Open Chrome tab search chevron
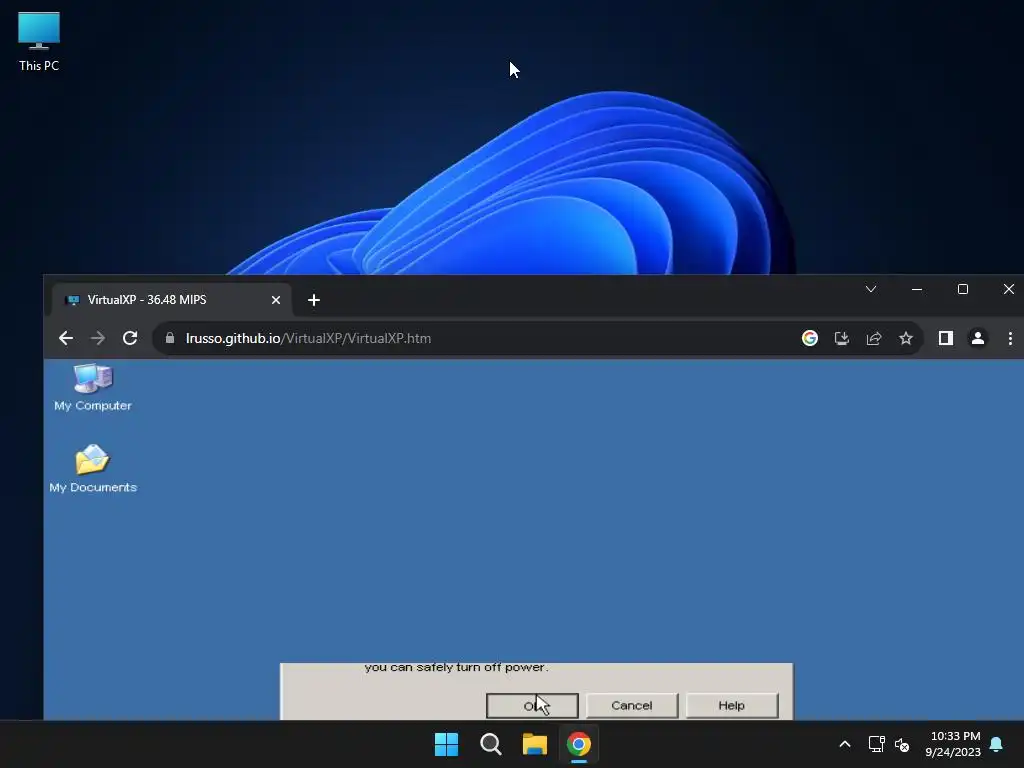 [871, 289]
